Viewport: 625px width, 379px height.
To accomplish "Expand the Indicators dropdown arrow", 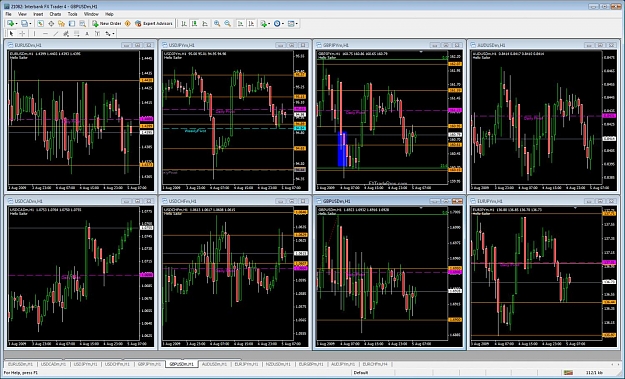I will [x=269, y=24].
